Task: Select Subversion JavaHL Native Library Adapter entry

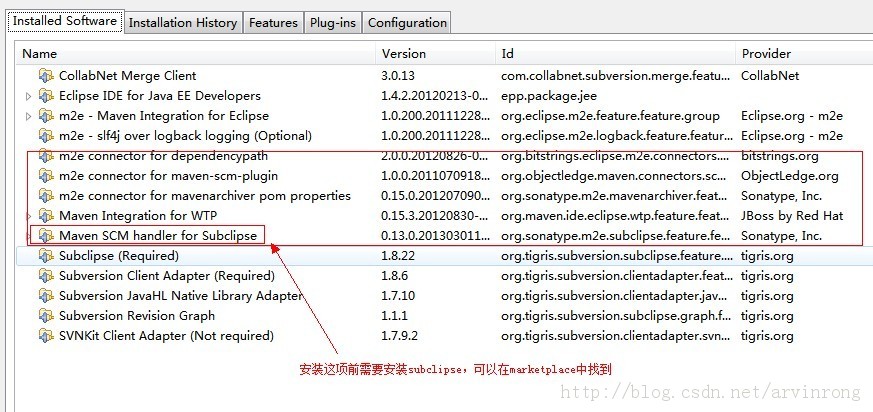Action: pyautogui.click(x=181, y=296)
